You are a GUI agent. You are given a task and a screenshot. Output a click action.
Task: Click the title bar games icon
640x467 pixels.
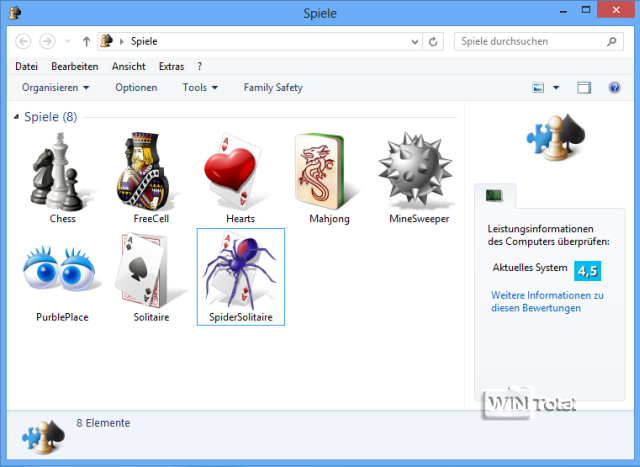[15, 12]
